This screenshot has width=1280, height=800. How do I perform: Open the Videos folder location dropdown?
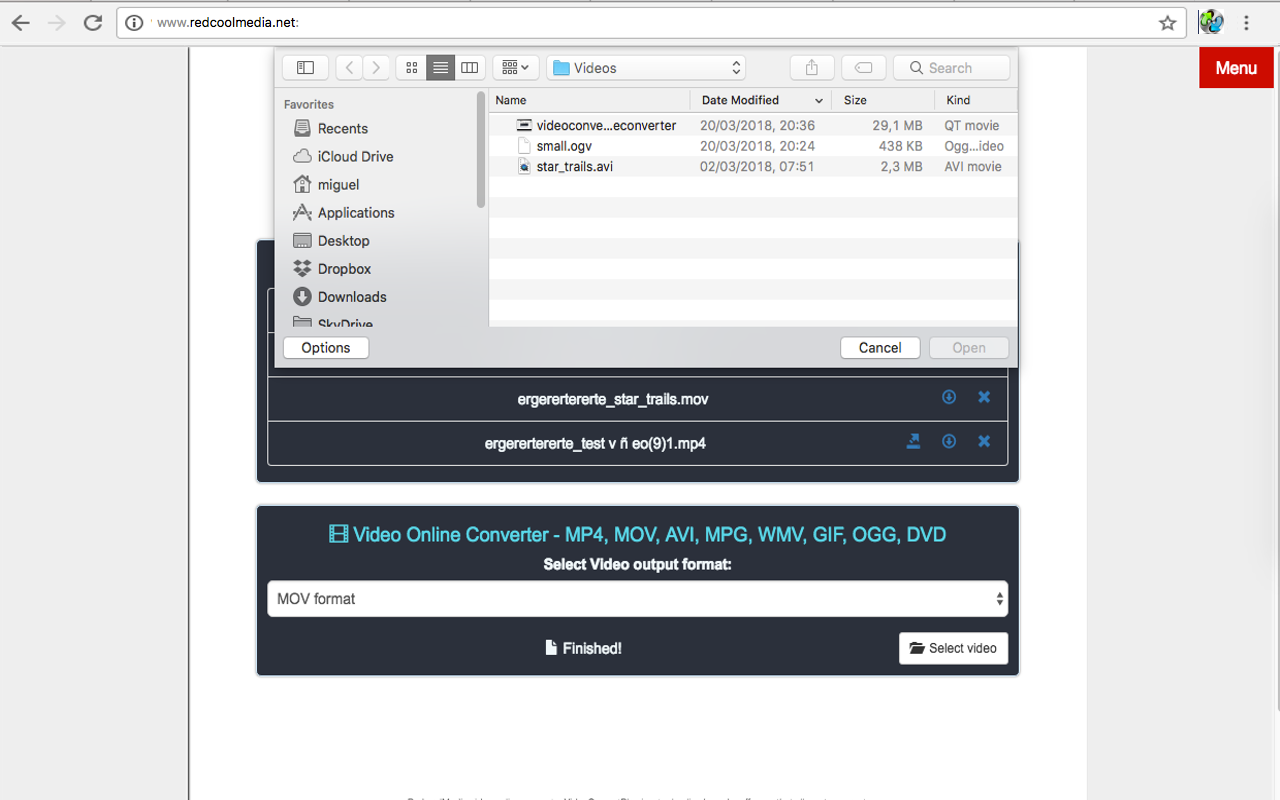[646, 68]
